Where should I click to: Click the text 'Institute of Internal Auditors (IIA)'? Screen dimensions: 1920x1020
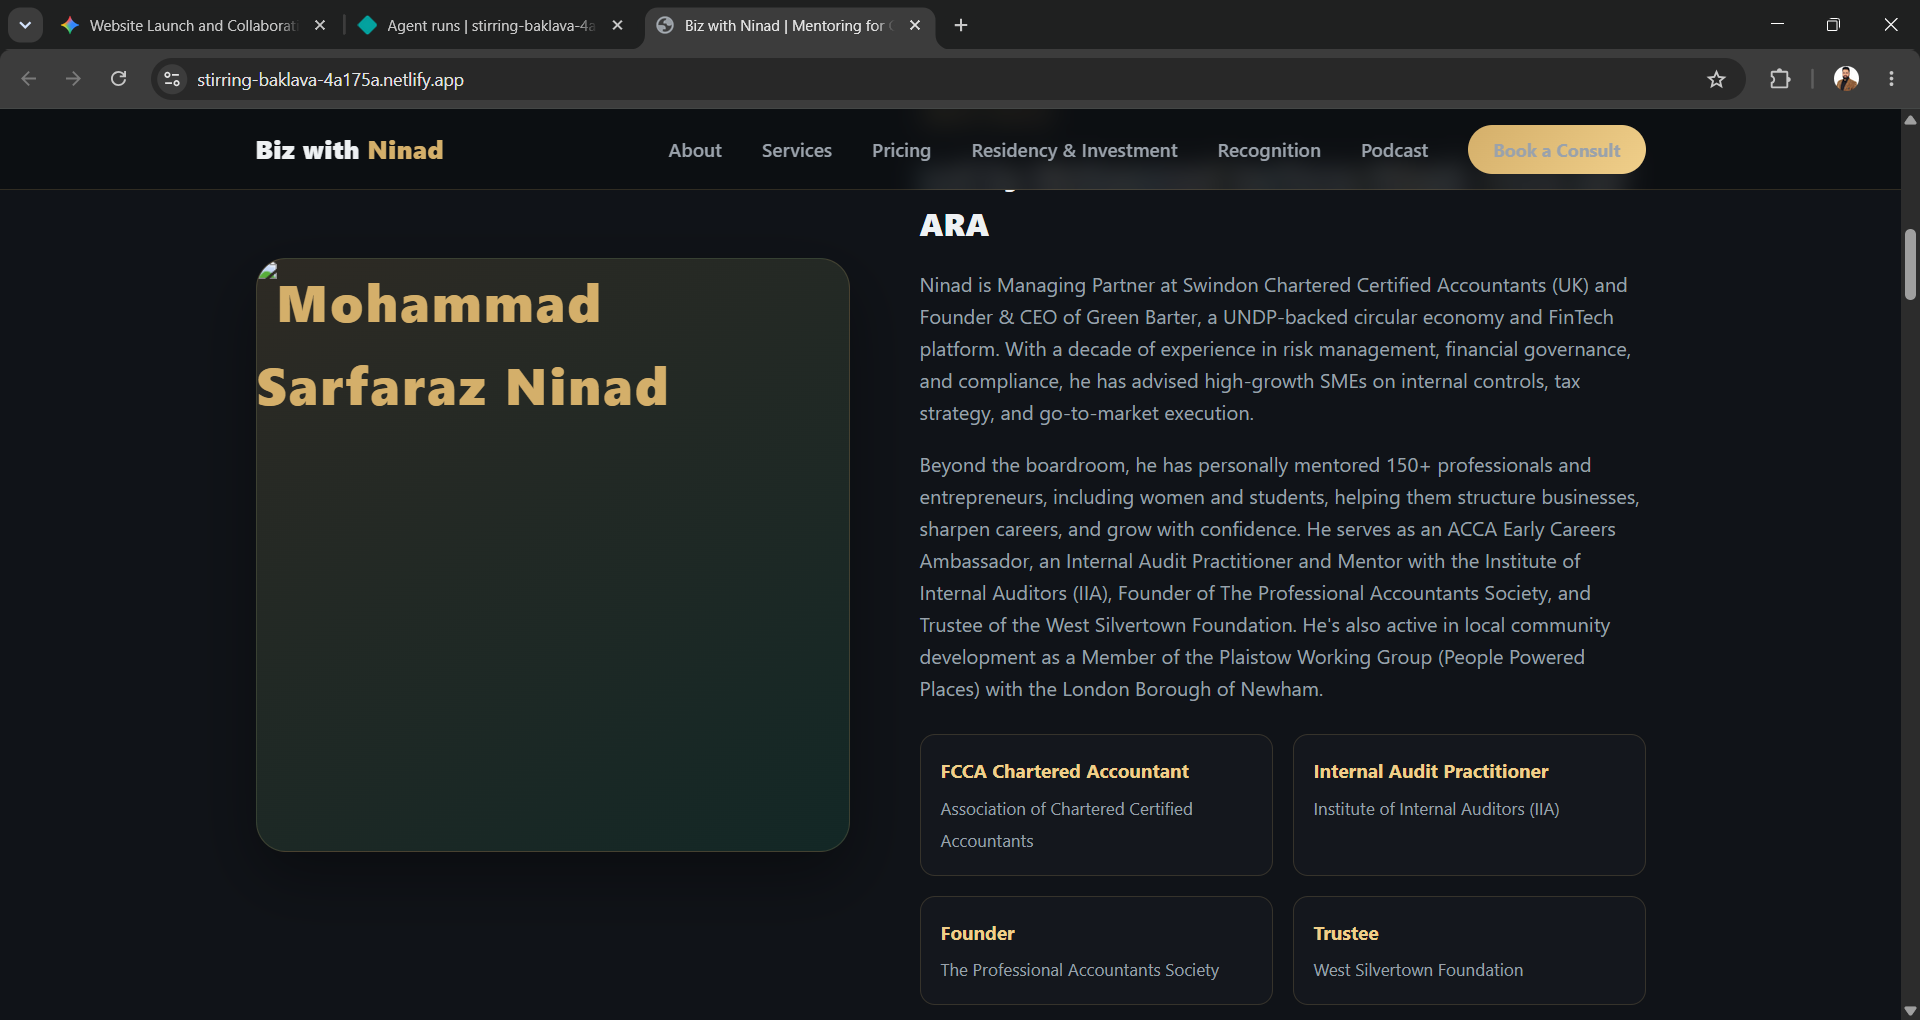pos(1436,809)
